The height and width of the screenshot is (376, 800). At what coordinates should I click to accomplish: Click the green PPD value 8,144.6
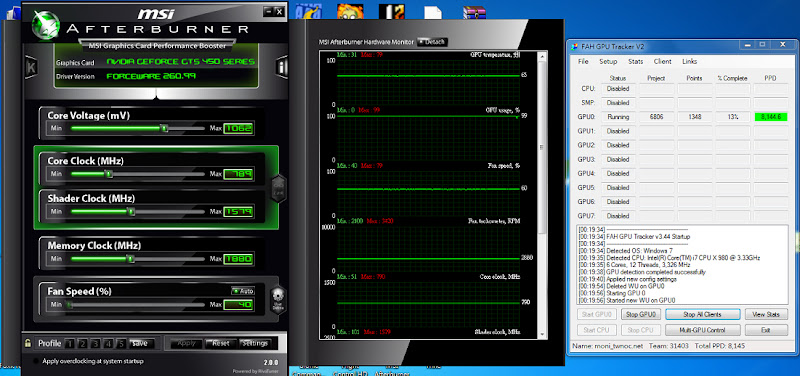(x=770, y=117)
